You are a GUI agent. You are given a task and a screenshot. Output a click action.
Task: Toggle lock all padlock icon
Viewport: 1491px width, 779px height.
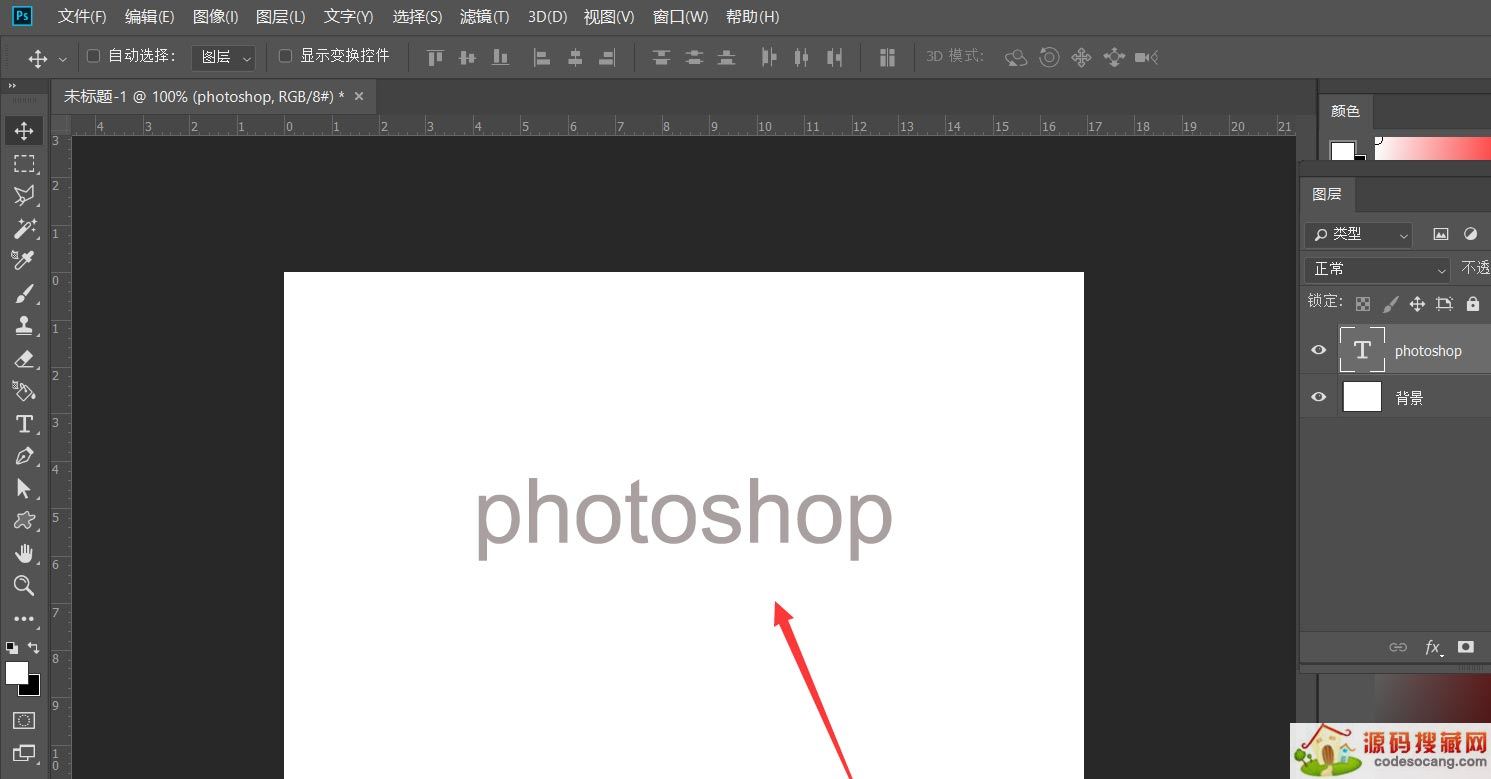click(1472, 304)
